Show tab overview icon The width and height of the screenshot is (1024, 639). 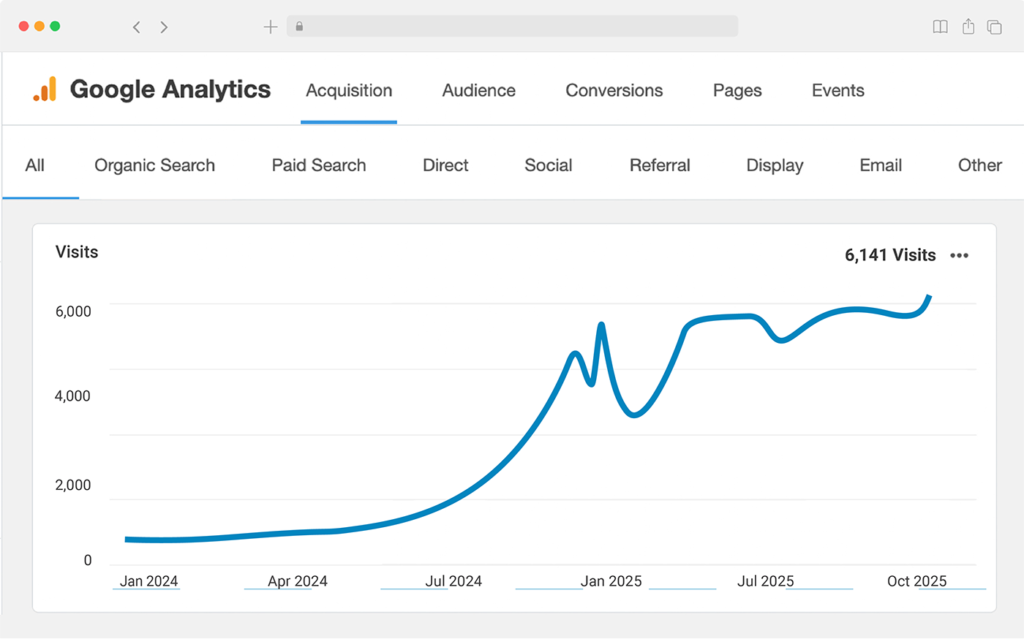pyautogui.click(x=995, y=27)
